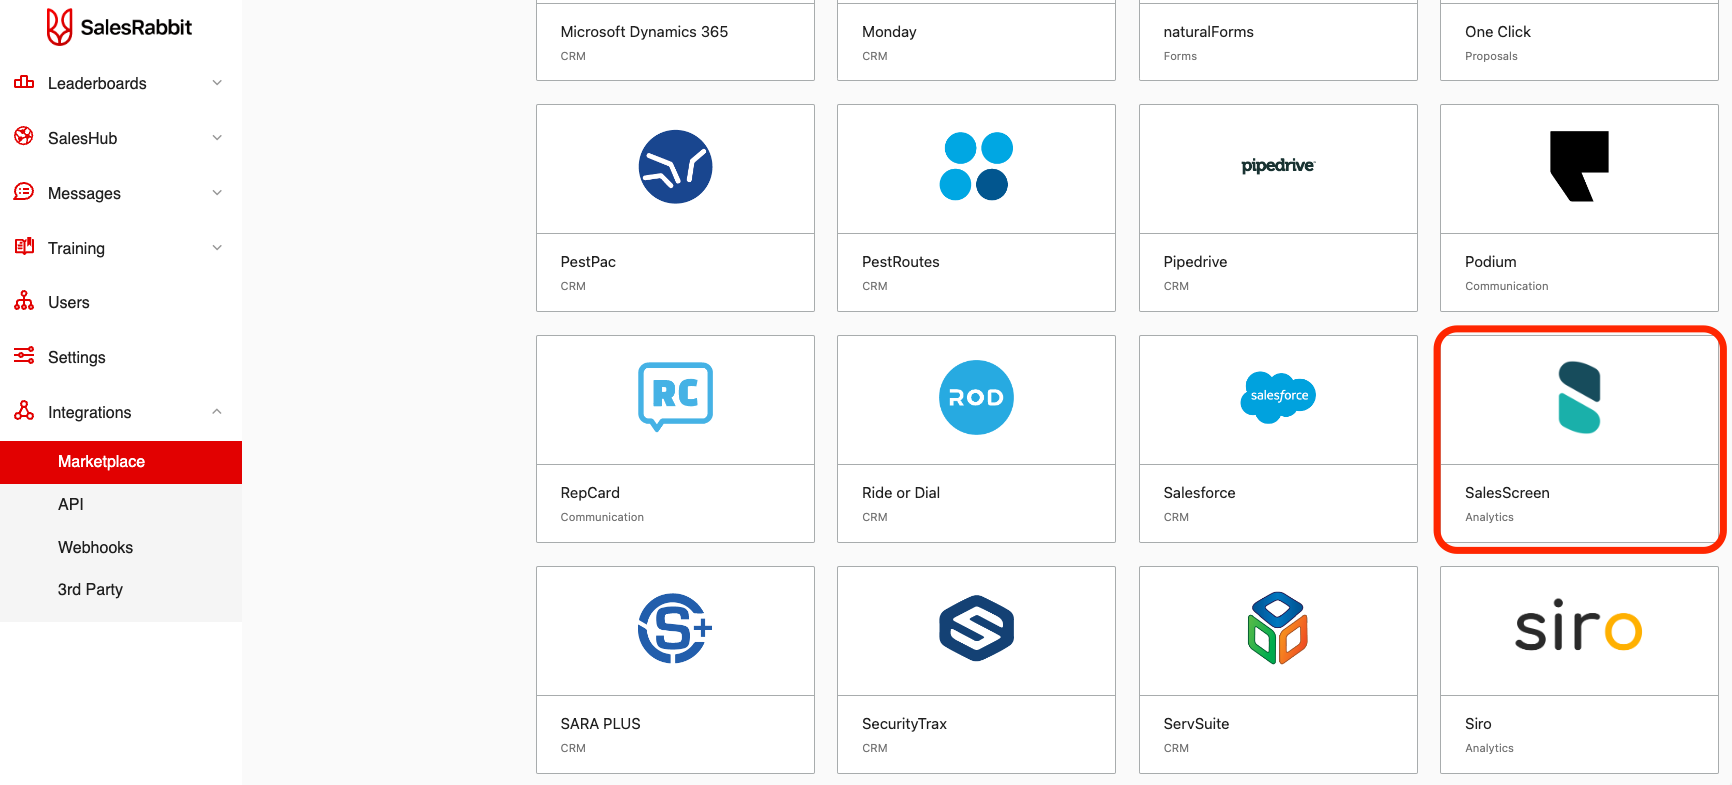Open the API submenu item
Screen dimensions: 1732x785
click(x=121, y=505)
